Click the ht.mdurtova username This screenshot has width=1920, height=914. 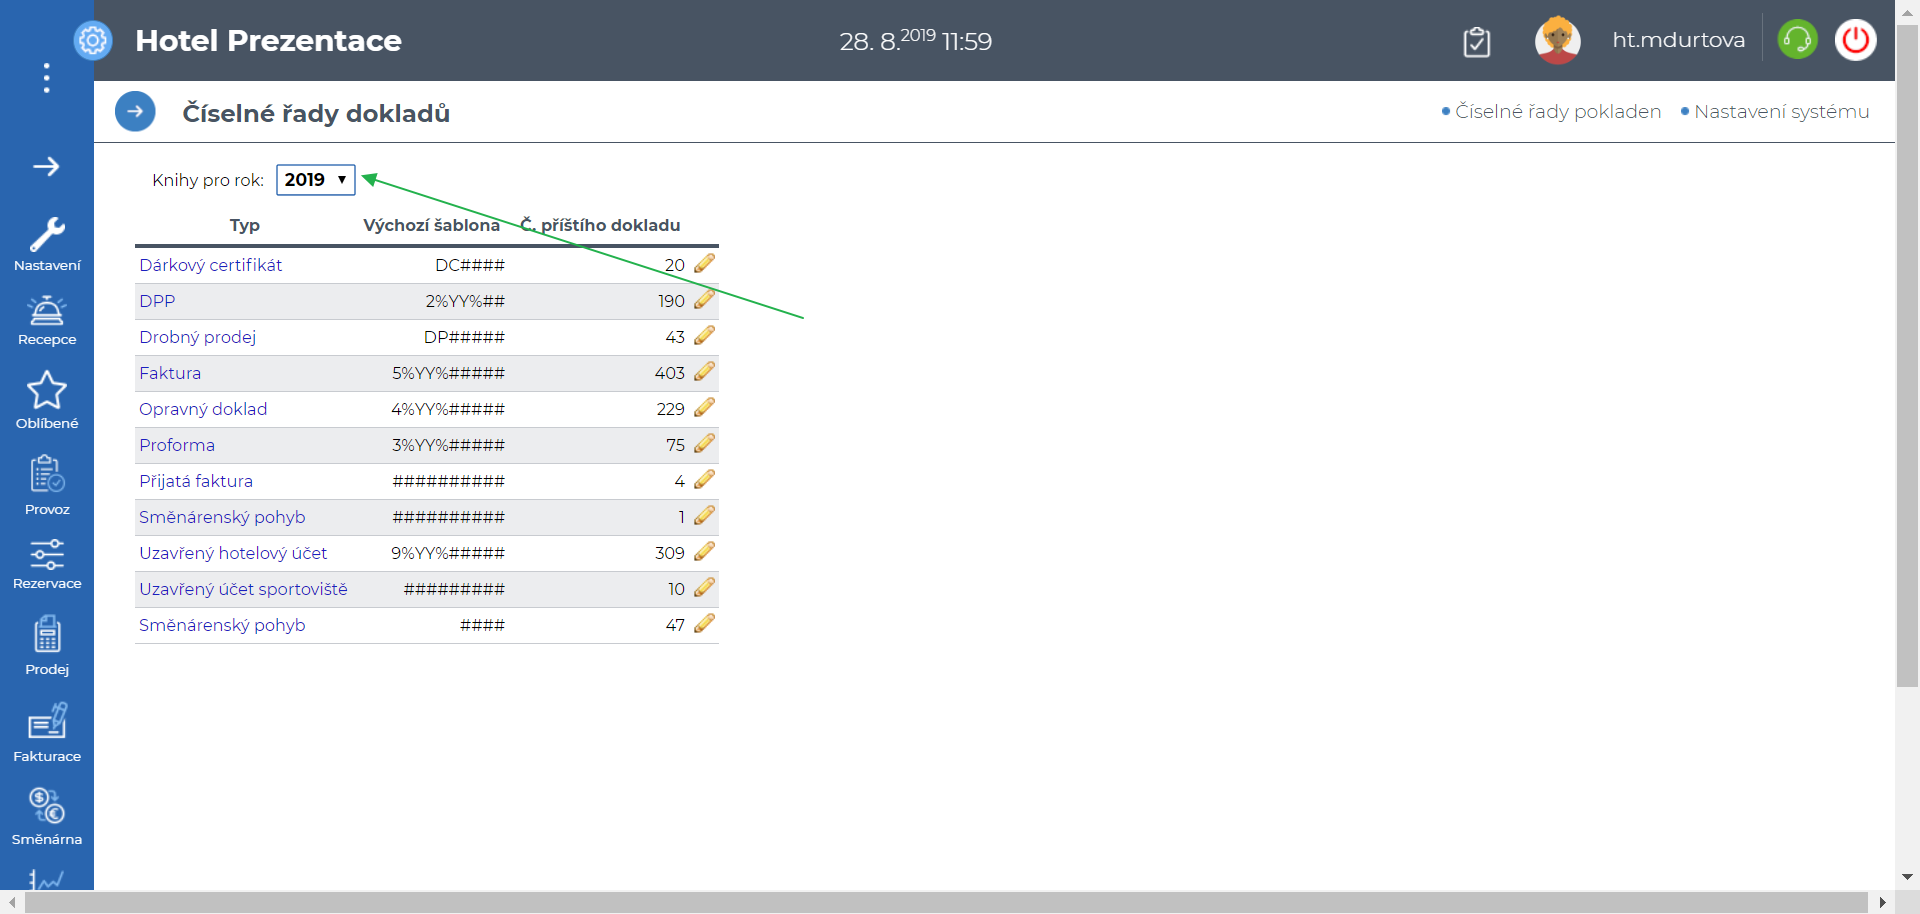[x=1679, y=40]
